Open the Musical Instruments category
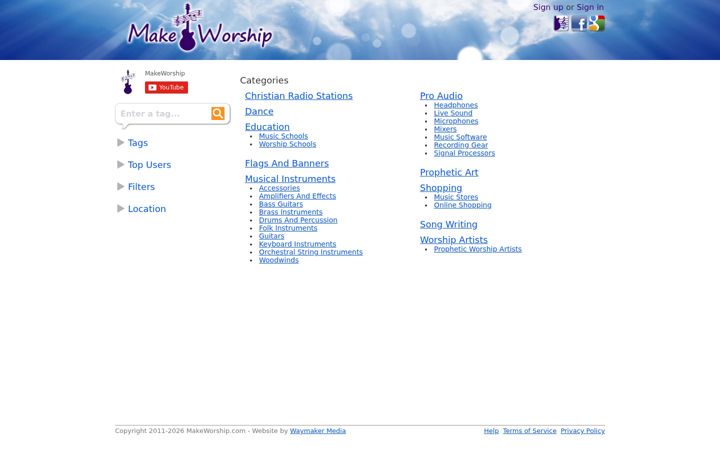 [x=290, y=179]
